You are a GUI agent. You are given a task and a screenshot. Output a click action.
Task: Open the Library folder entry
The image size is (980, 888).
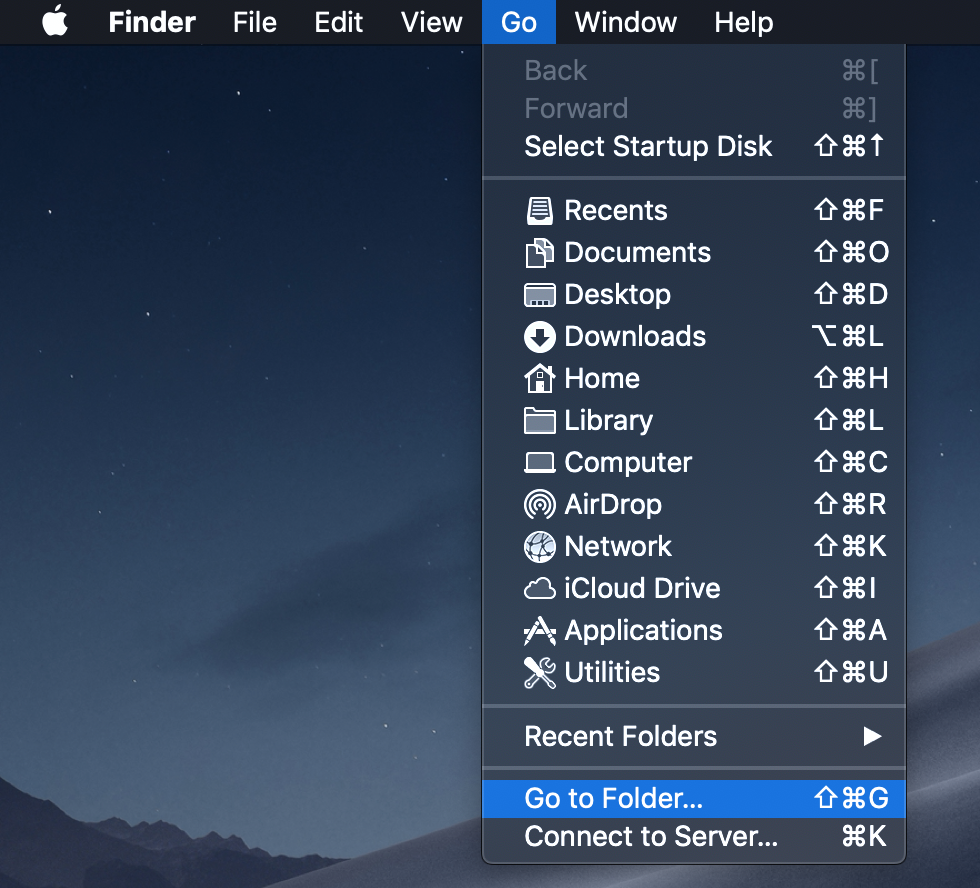pos(609,421)
